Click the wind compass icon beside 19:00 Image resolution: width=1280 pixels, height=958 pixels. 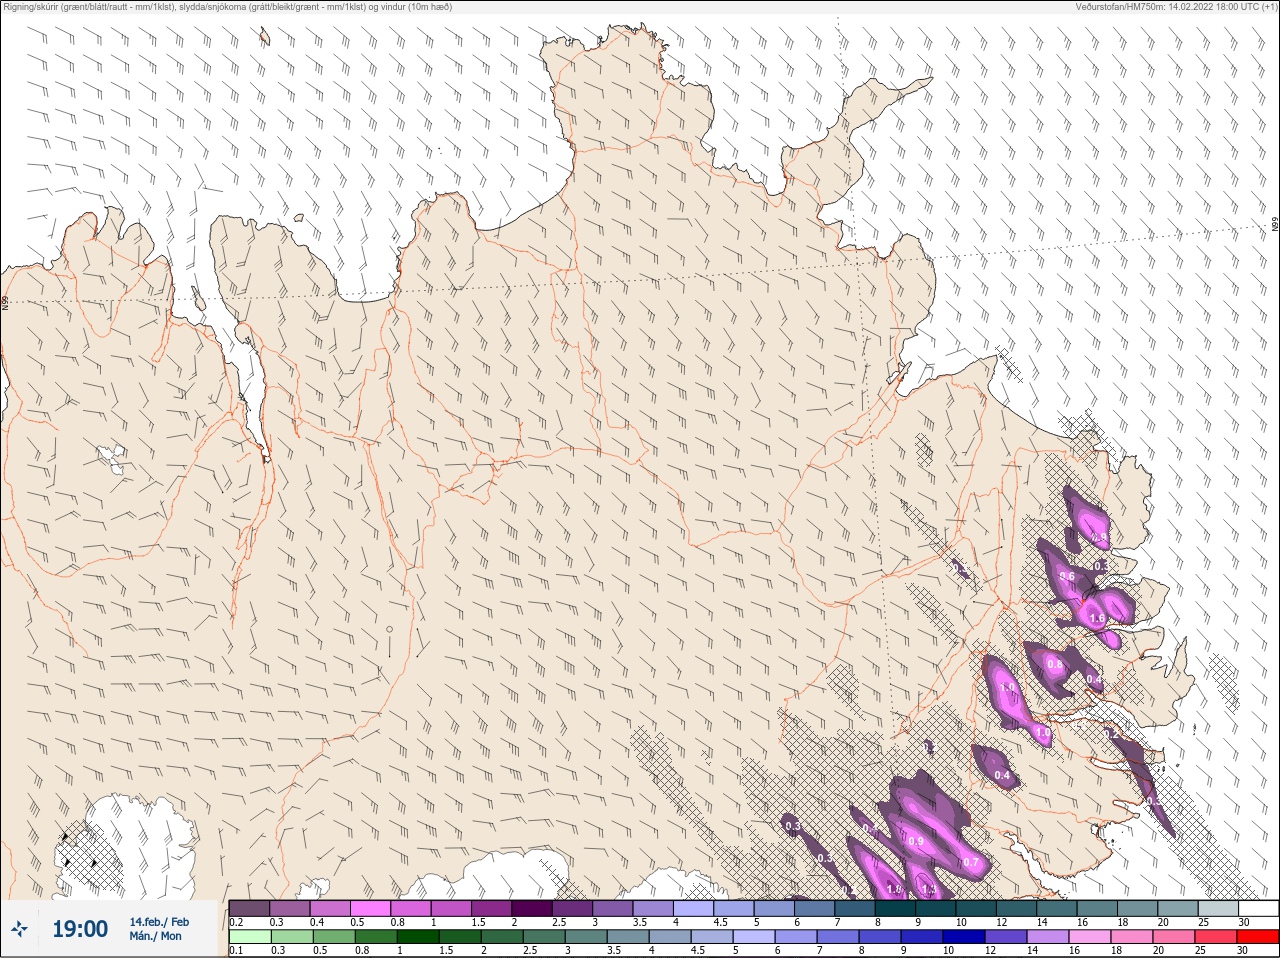[20, 930]
